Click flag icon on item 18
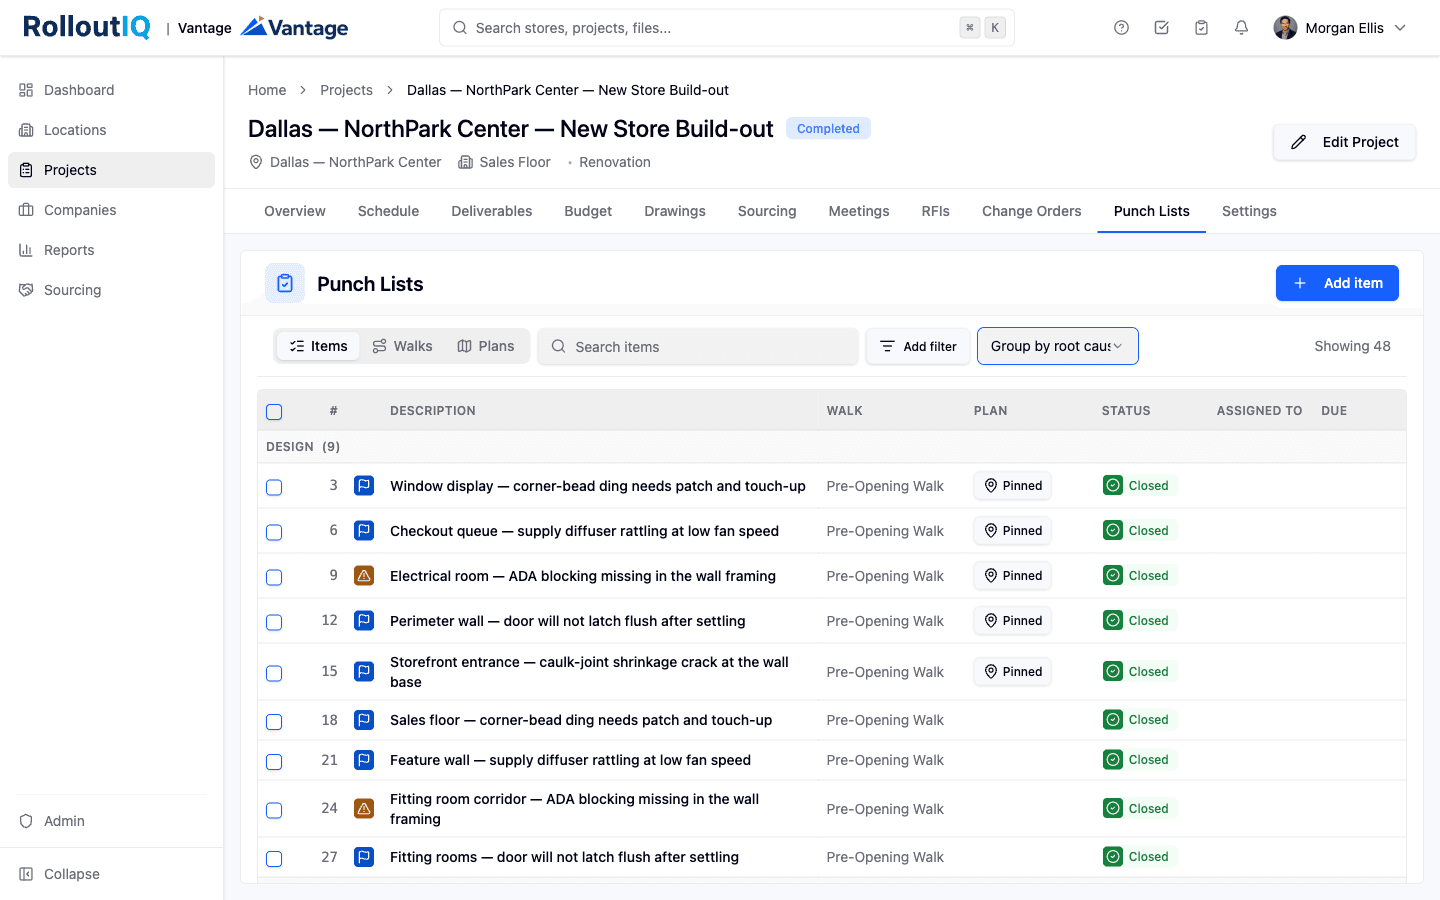Image resolution: width=1440 pixels, height=900 pixels. pyautogui.click(x=364, y=720)
